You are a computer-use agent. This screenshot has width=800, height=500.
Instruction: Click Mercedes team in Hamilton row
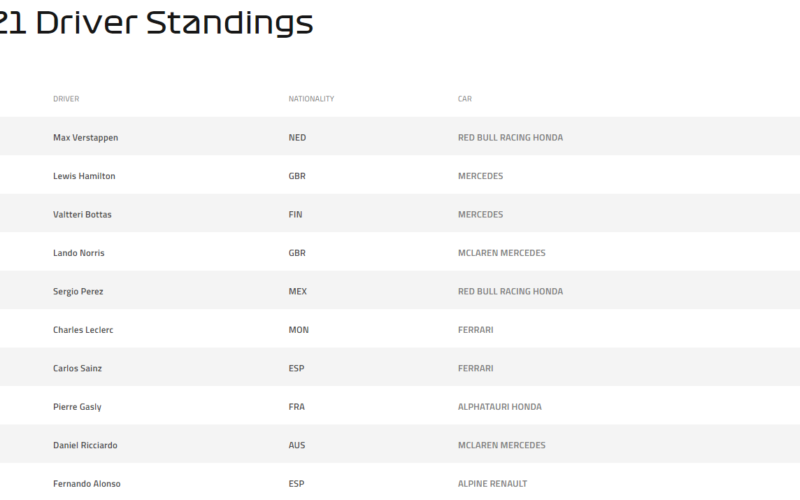coord(480,176)
